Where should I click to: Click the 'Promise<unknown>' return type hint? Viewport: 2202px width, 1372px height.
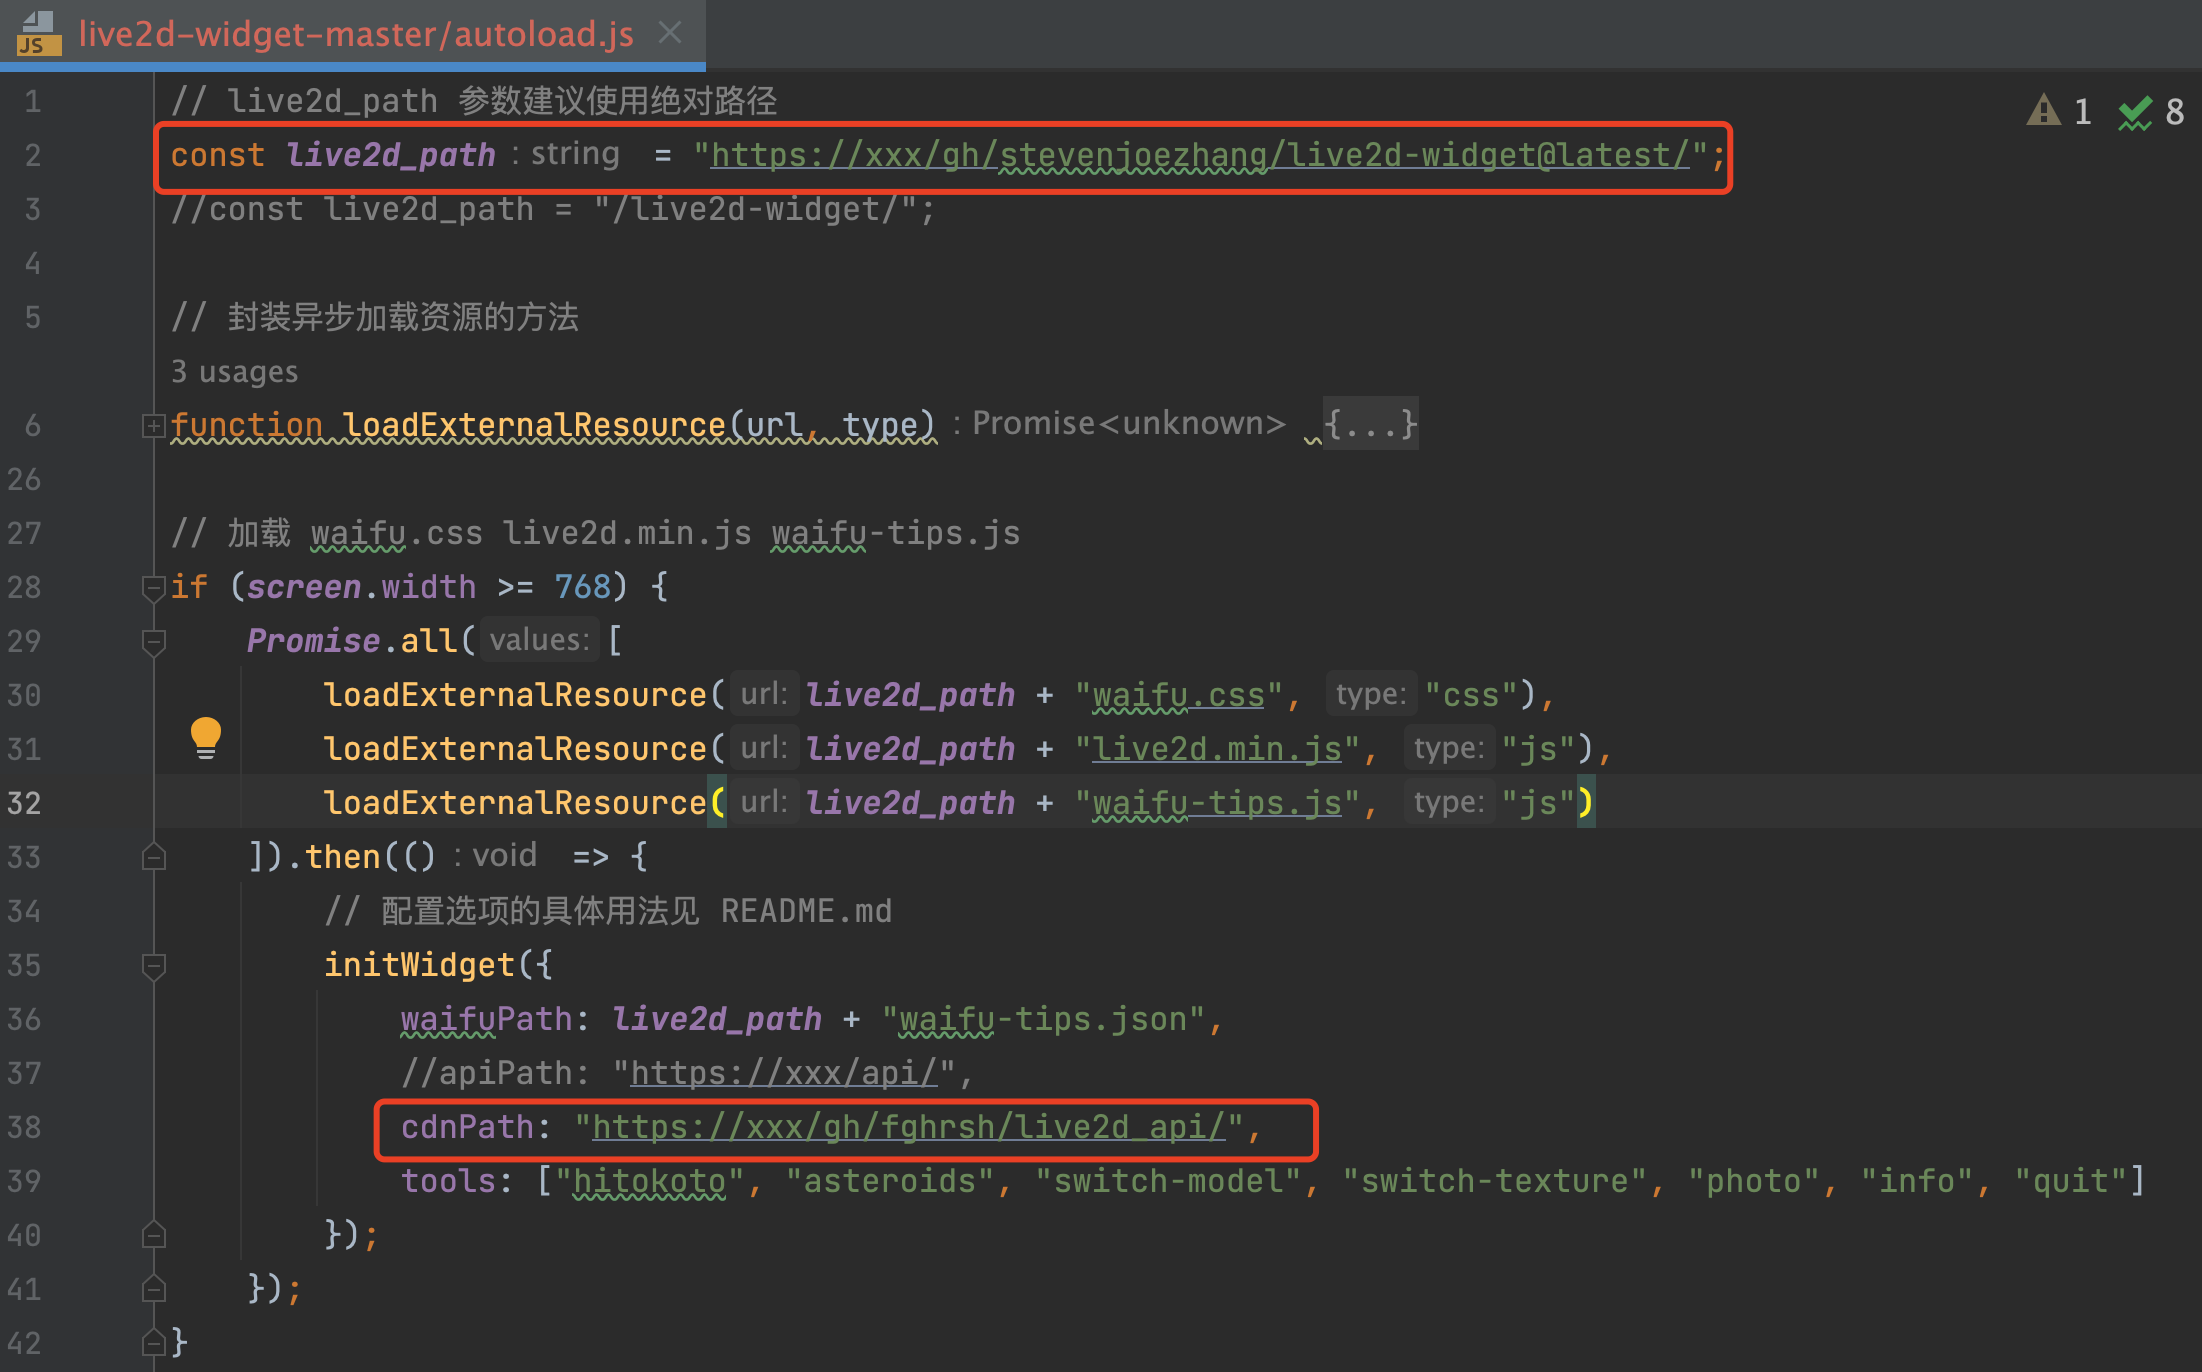coord(1129,423)
